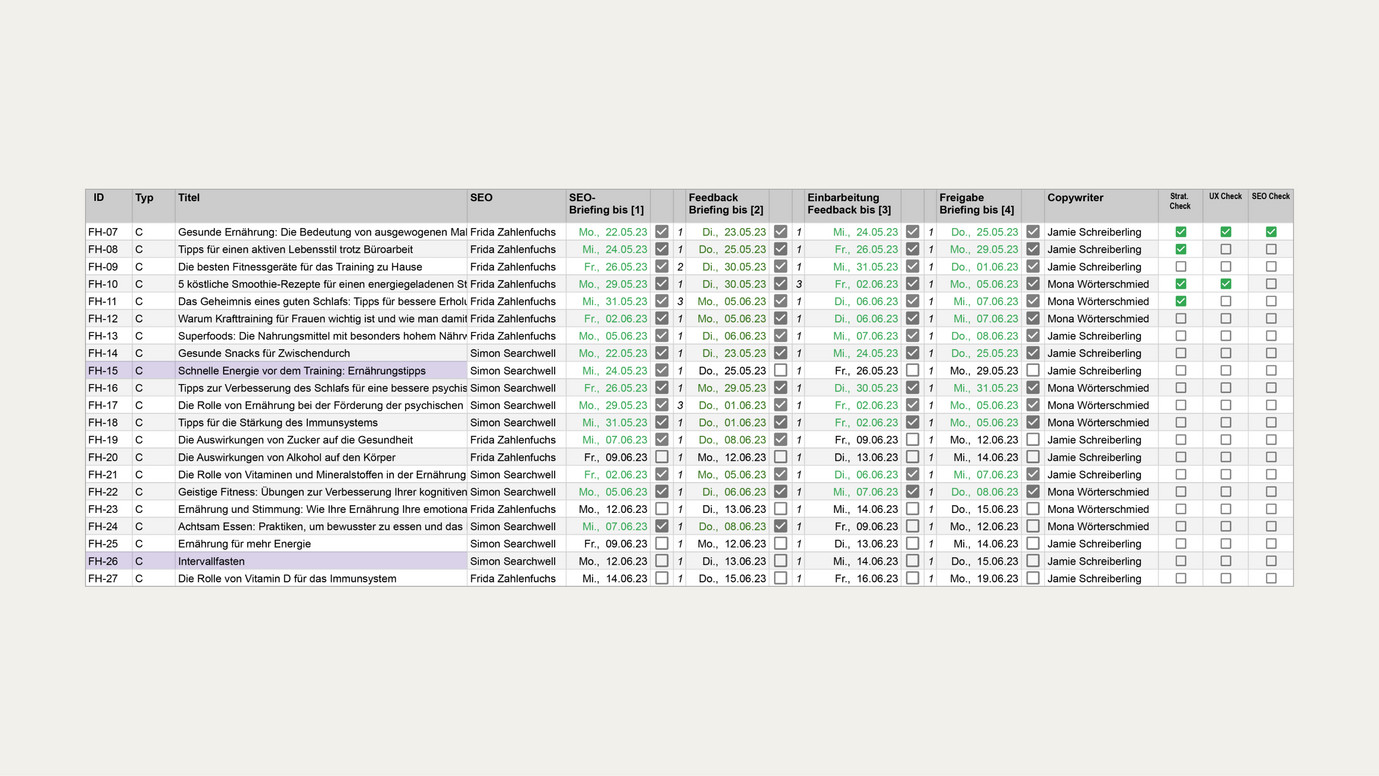Viewport: 1379px width, 776px height.
Task: Tick the SEO Check box in row FH-27
Action: (1271, 579)
